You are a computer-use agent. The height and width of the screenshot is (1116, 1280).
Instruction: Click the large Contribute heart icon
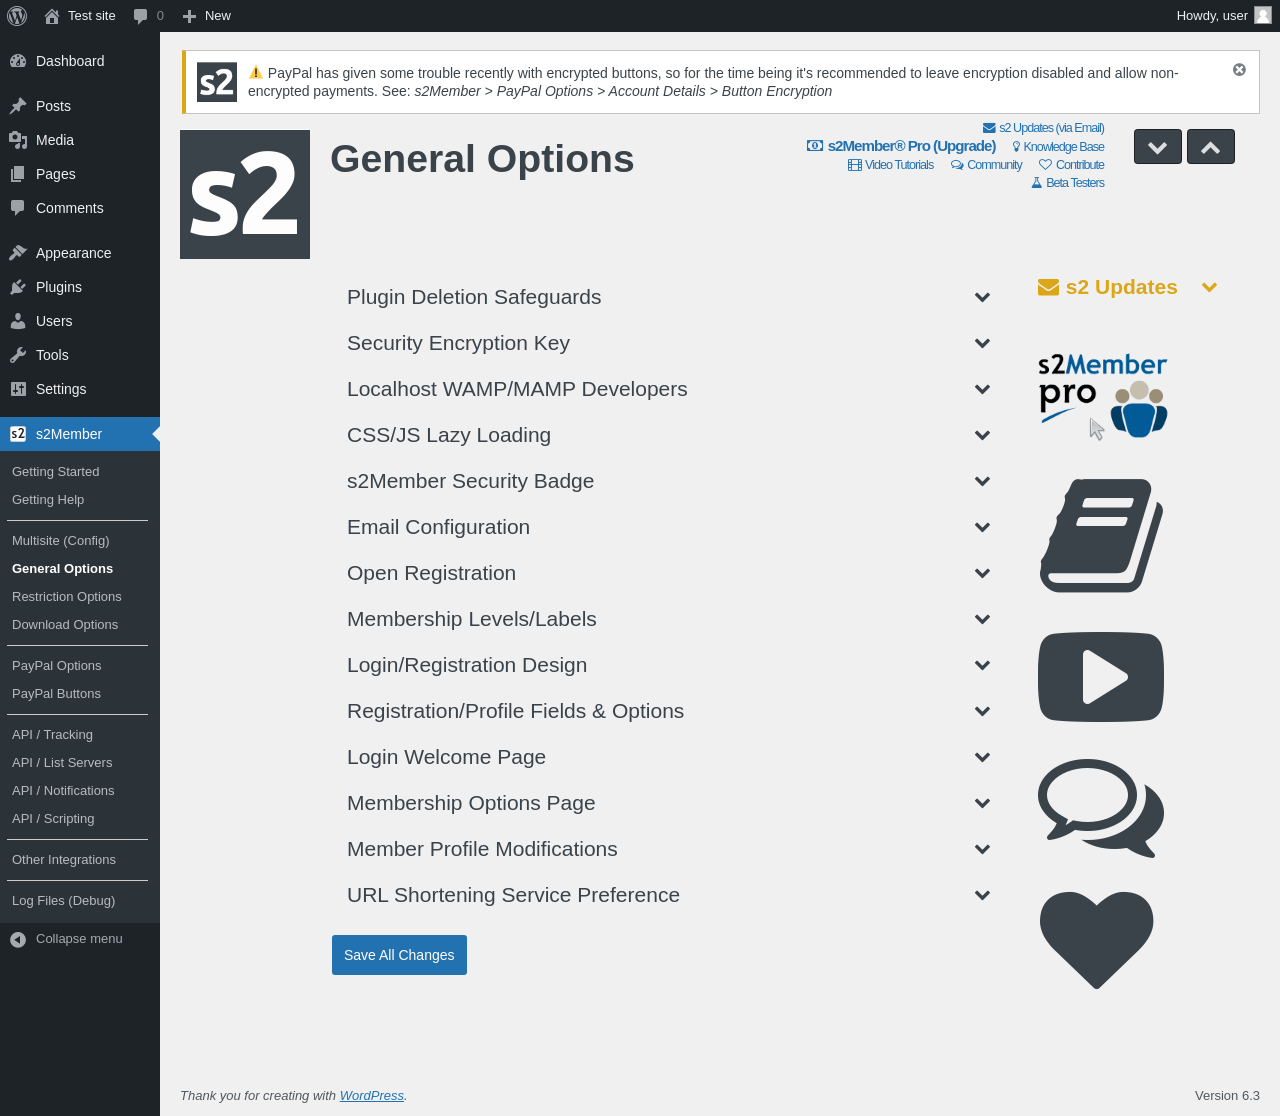click(1097, 940)
